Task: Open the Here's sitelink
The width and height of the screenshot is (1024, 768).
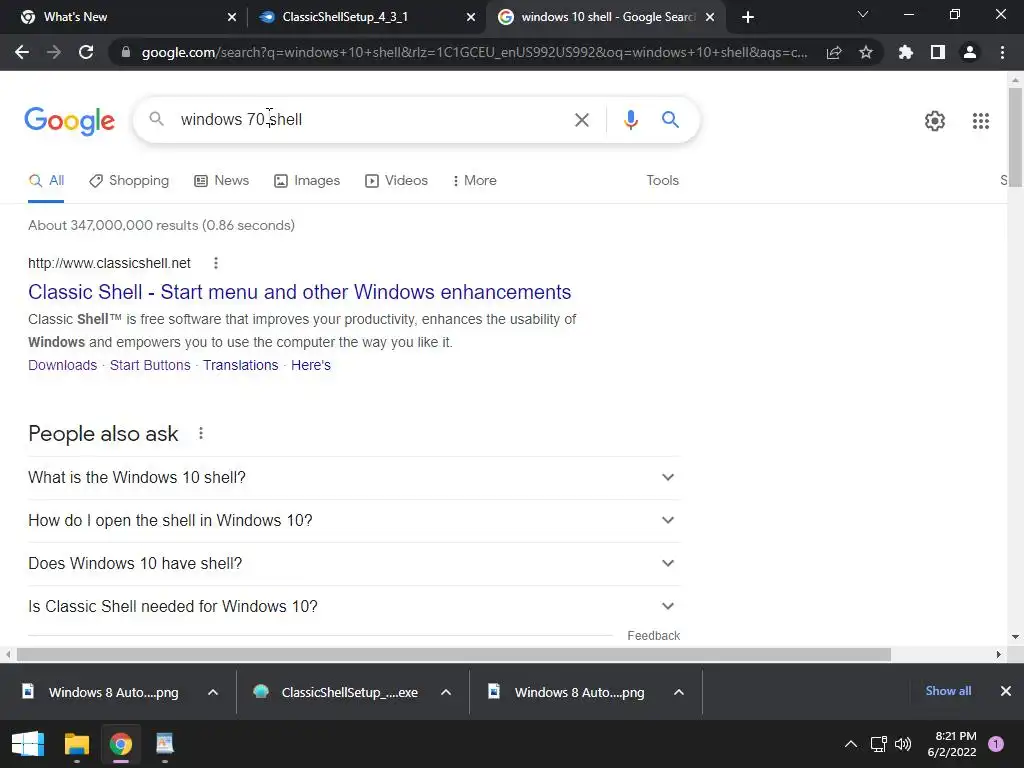Action: (x=311, y=365)
